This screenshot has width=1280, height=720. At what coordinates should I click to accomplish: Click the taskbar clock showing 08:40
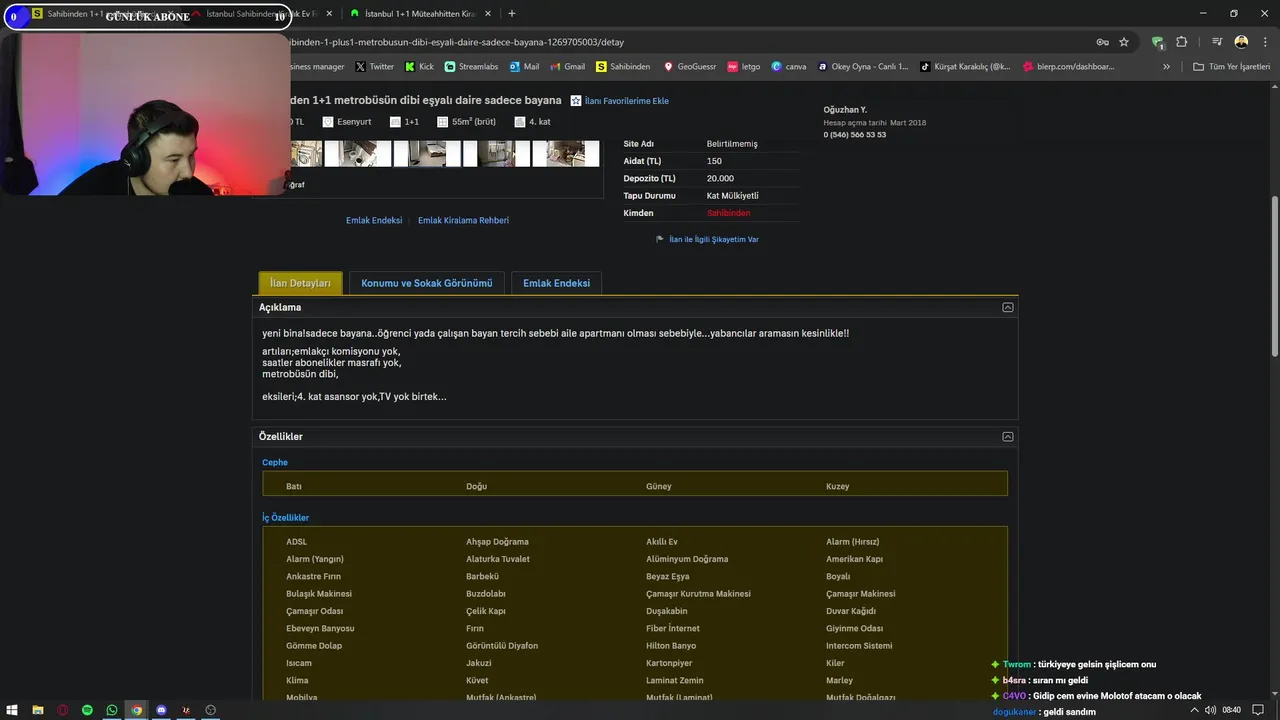pos(1231,710)
